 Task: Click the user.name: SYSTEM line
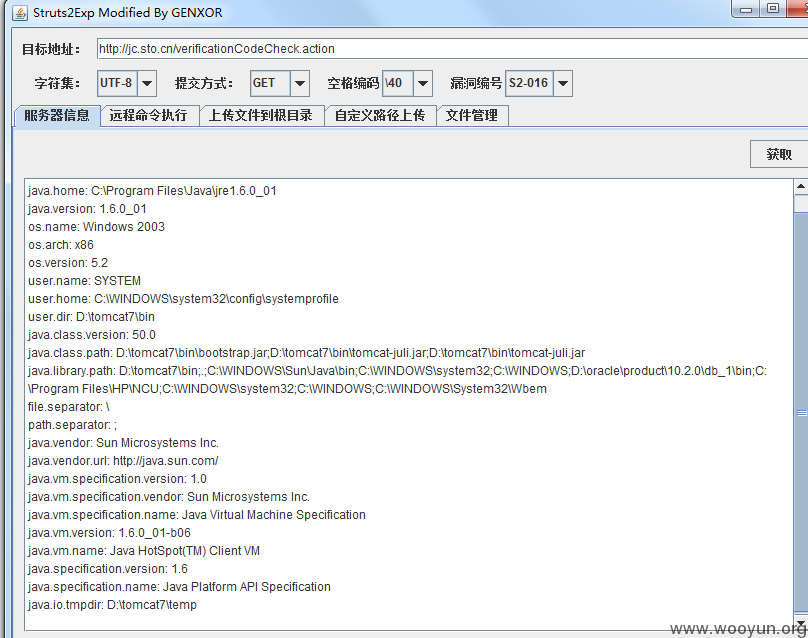(x=84, y=281)
